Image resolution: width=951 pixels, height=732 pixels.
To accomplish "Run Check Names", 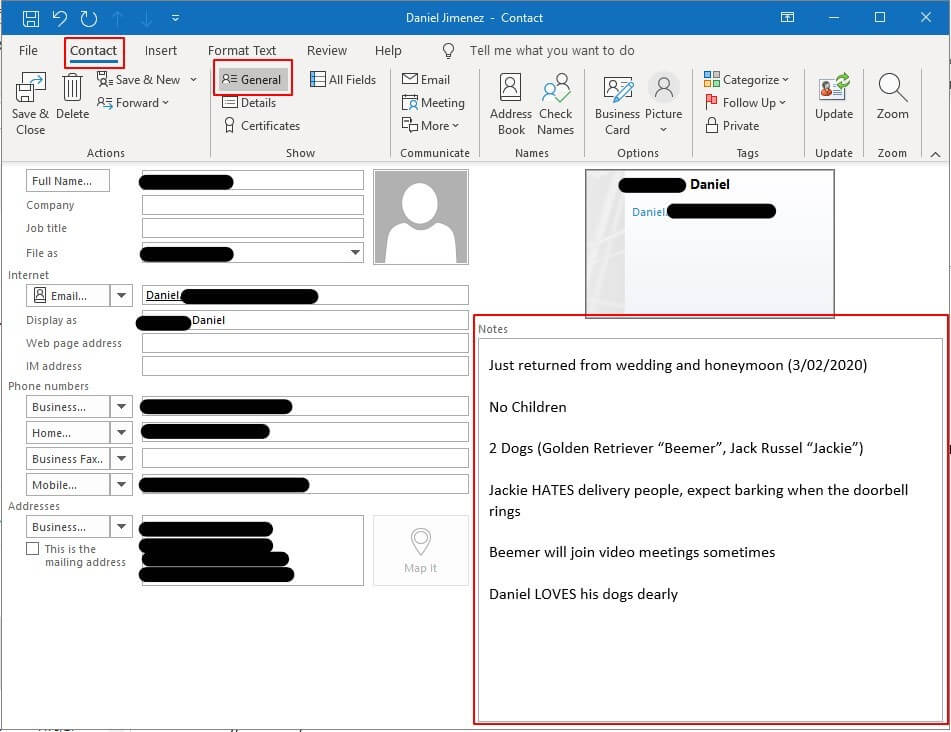I will click(x=556, y=104).
